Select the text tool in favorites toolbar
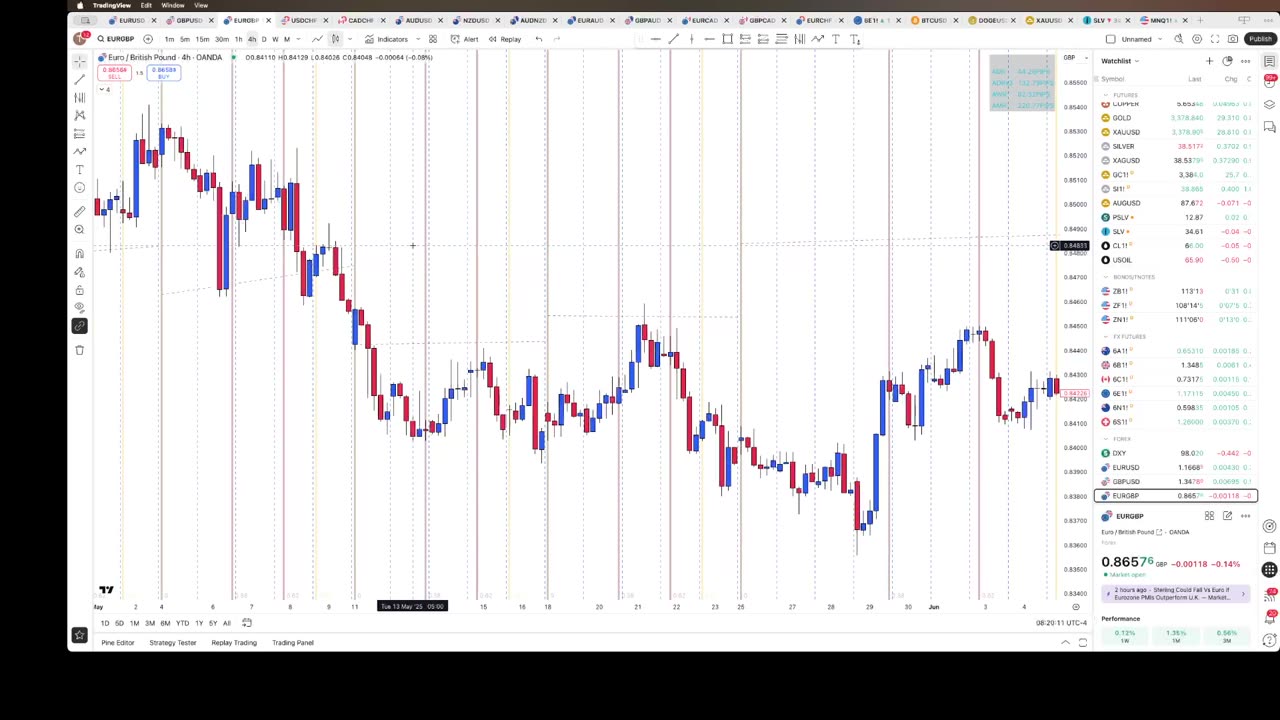The height and width of the screenshot is (720, 1280). (x=835, y=39)
